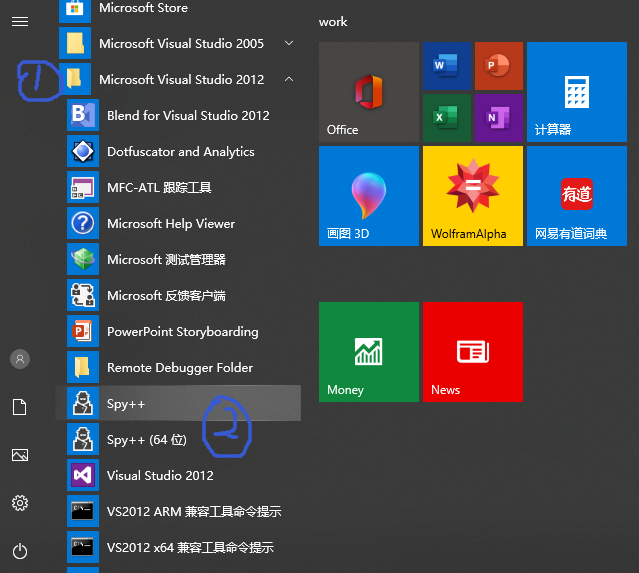Viewport: 639px width, 573px height.
Task: Click the Visual Studio 2012 folder icon
Action: (75, 79)
